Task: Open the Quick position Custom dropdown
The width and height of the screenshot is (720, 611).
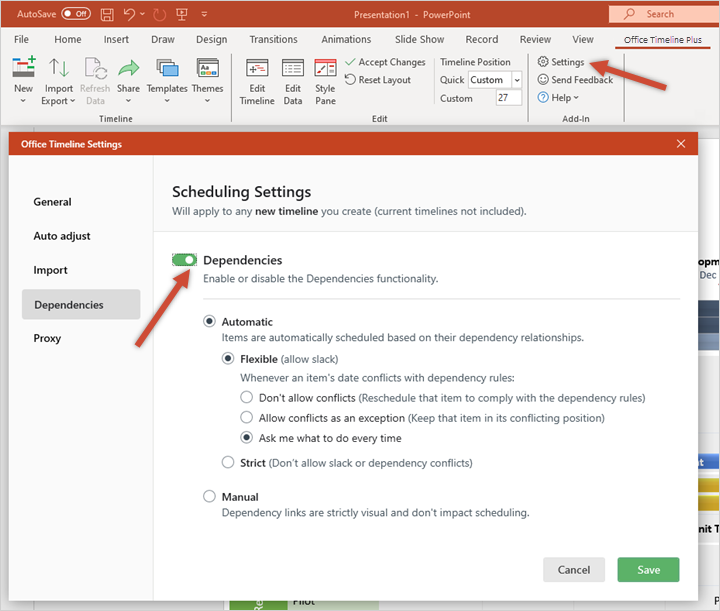Action: [517, 80]
